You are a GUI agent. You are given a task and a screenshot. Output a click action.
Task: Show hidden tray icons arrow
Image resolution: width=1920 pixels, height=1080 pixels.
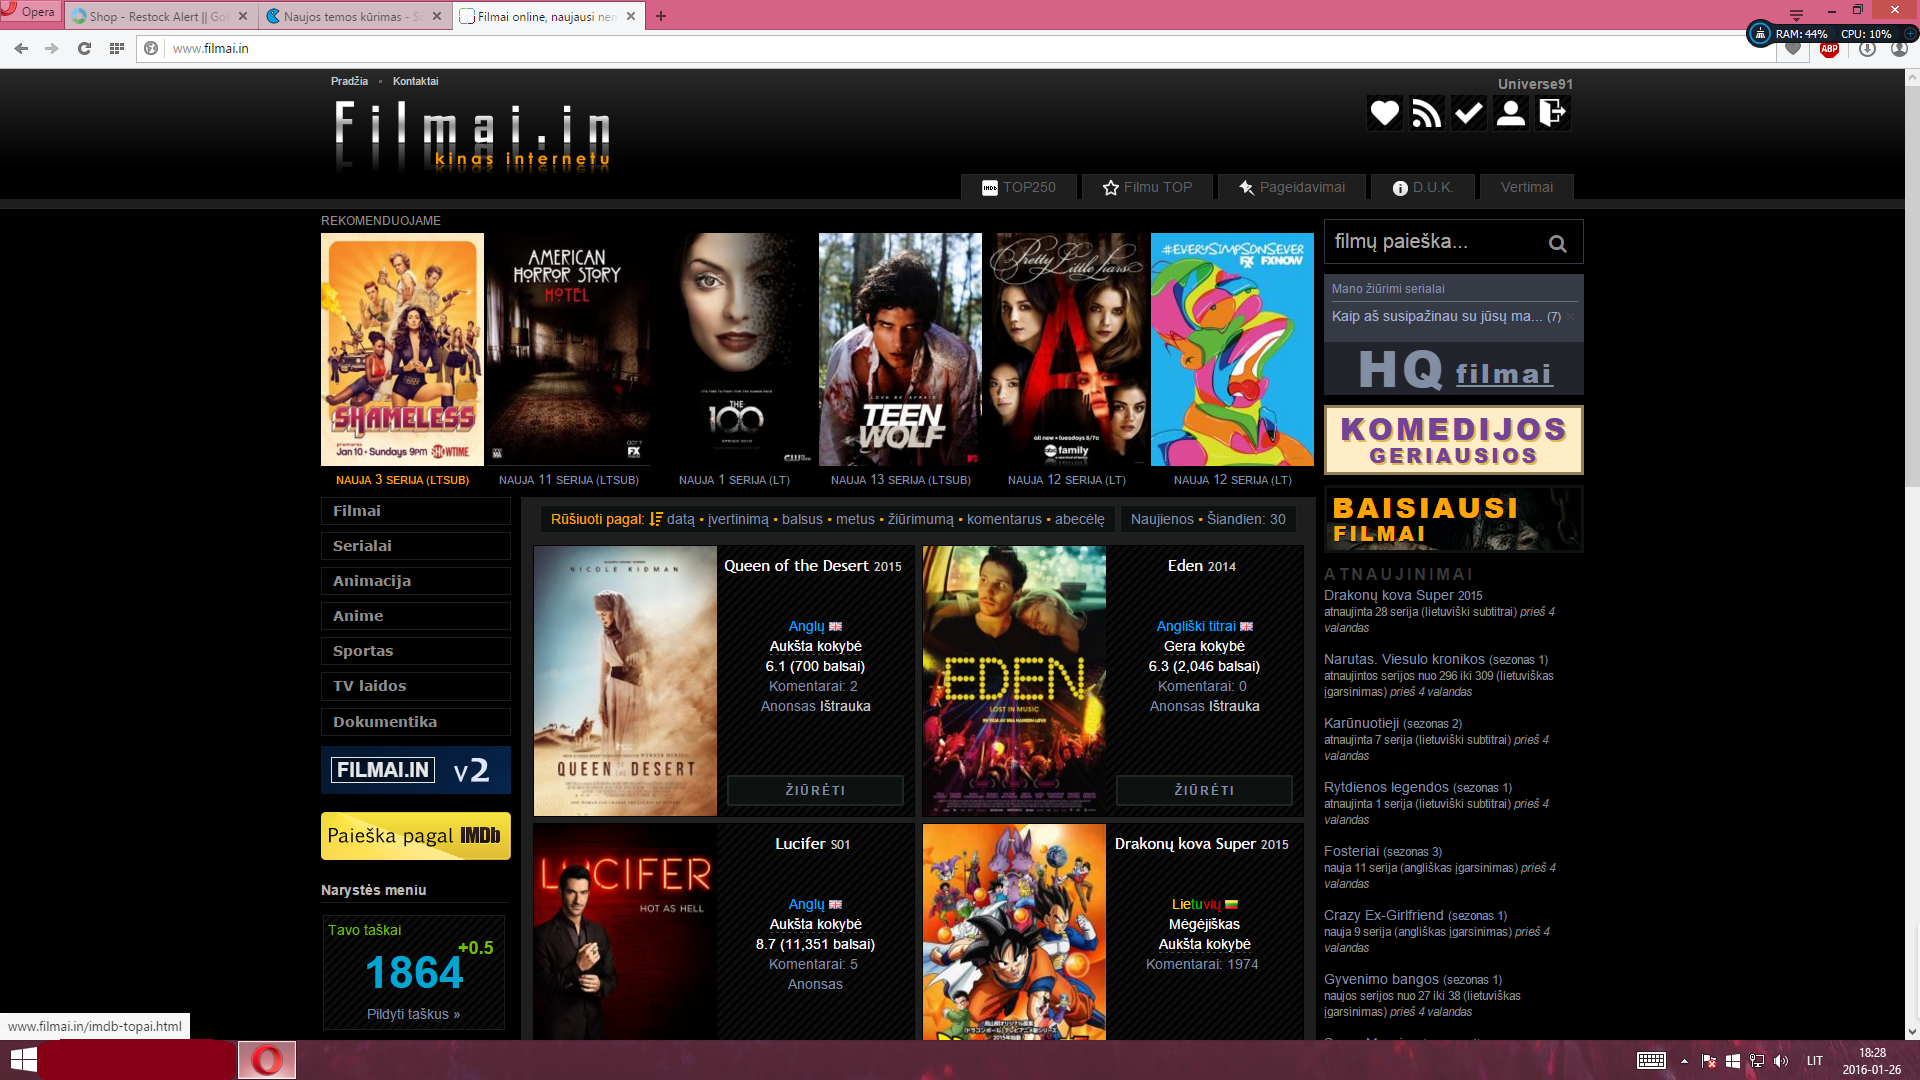(x=1684, y=1061)
